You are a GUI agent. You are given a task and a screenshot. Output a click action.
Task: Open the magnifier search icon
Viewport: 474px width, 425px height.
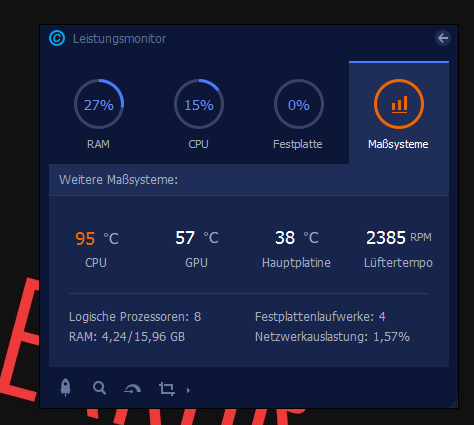pyautogui.click(x=99, y=388)
